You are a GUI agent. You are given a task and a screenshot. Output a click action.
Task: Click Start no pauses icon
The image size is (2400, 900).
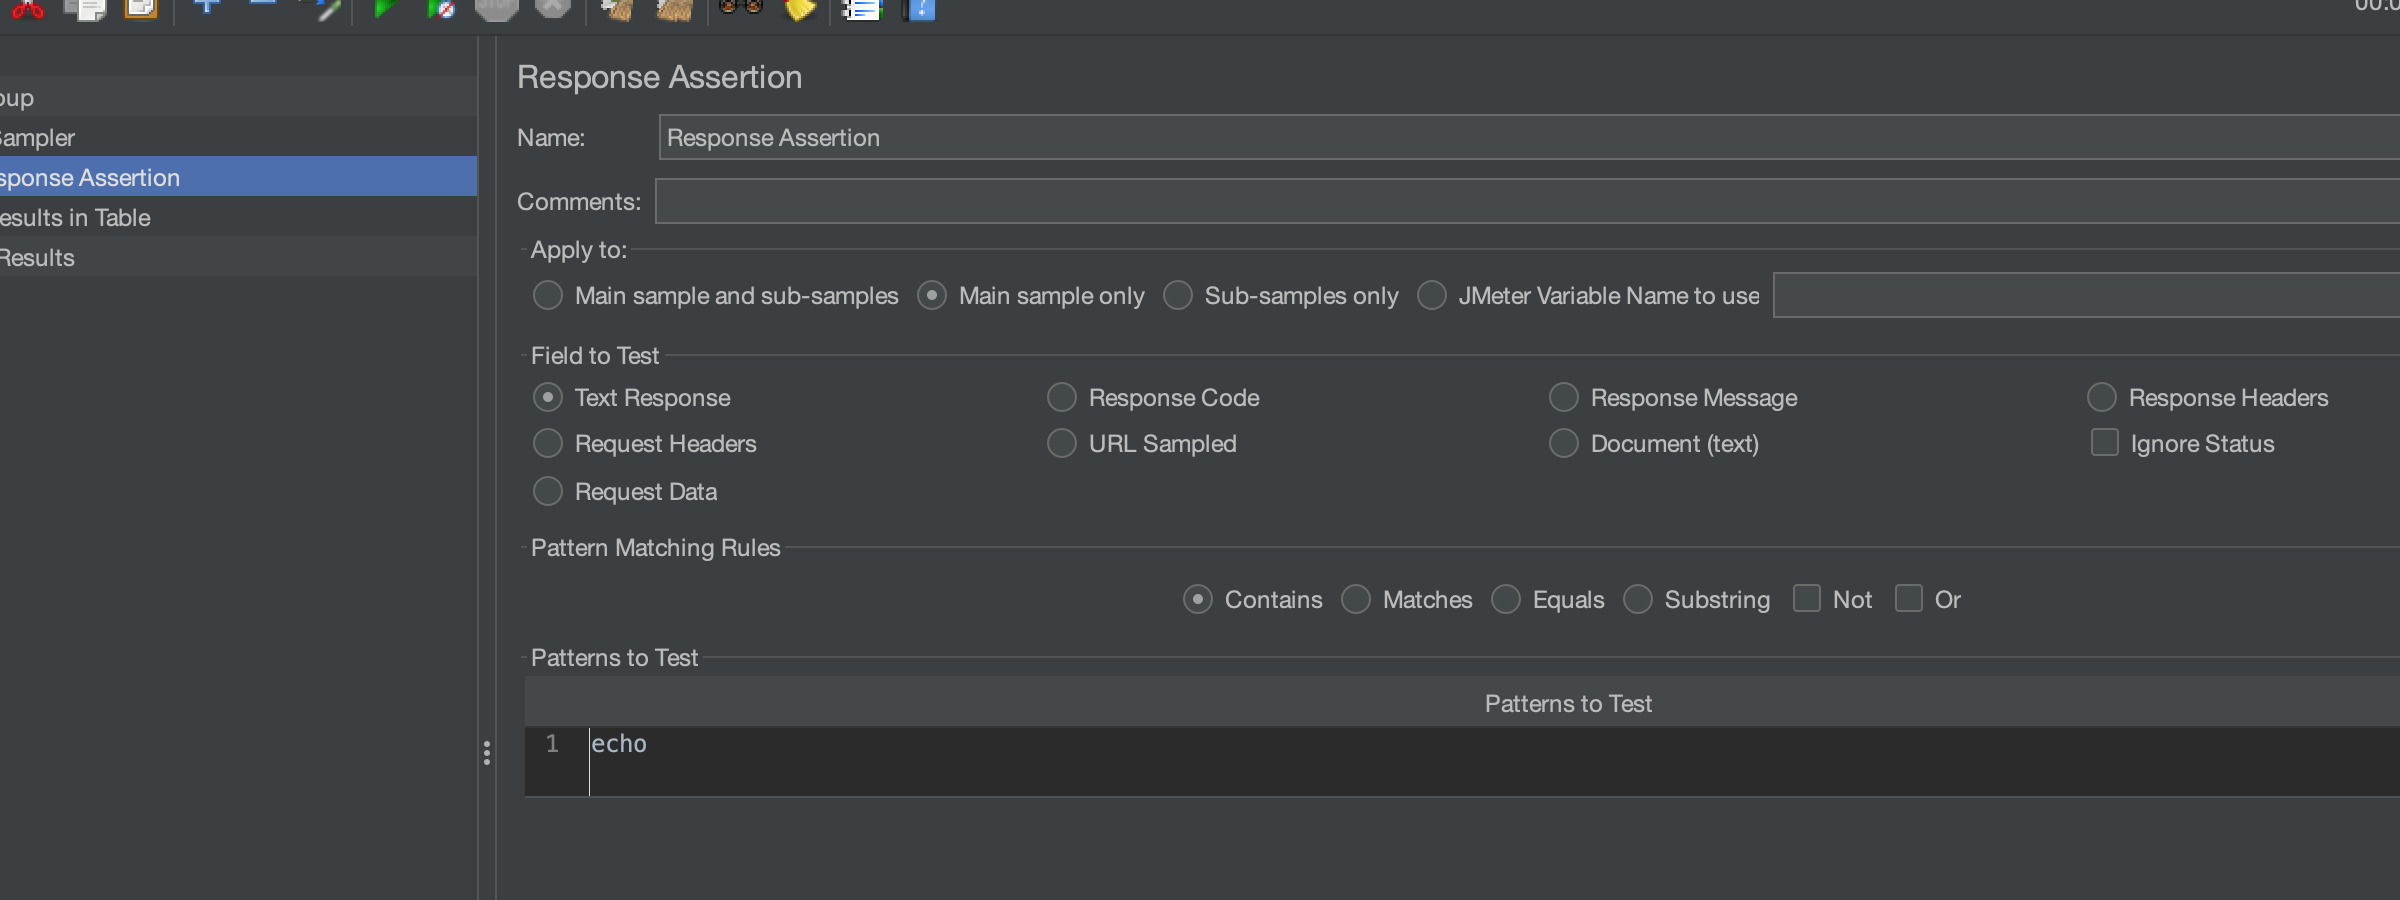440,8
